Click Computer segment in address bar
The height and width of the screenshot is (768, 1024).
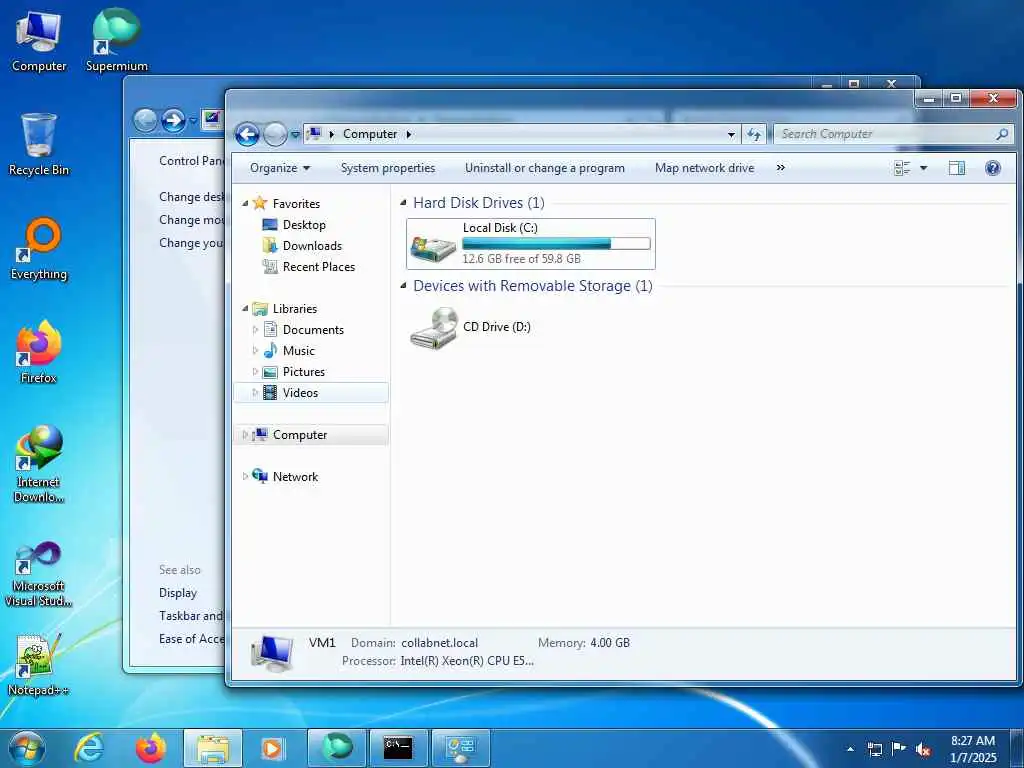coord(370,134)
